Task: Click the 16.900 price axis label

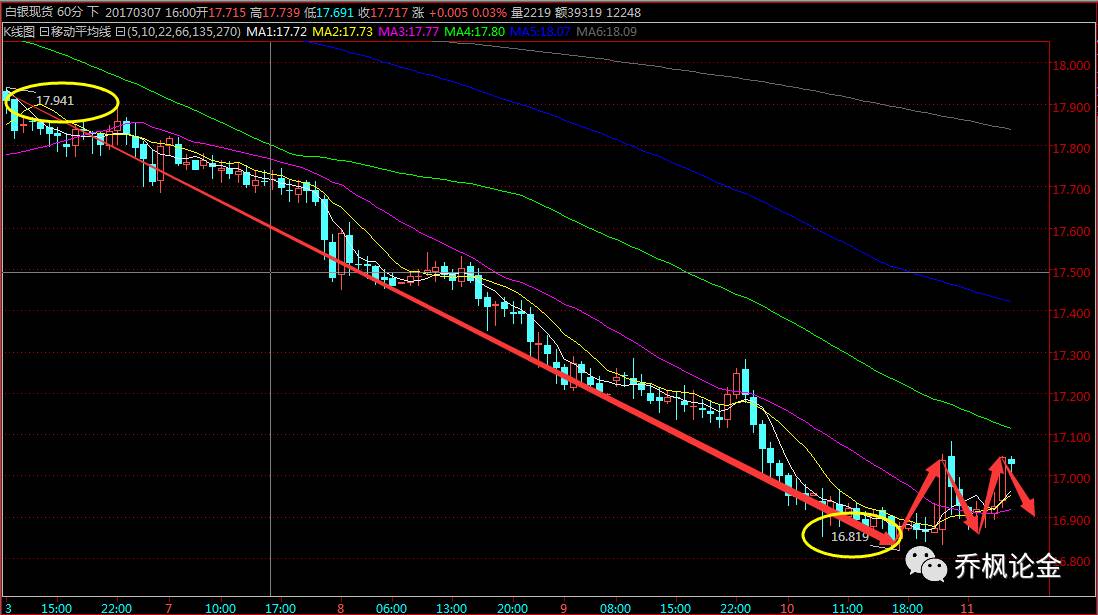Action: tap(1071, 520)
